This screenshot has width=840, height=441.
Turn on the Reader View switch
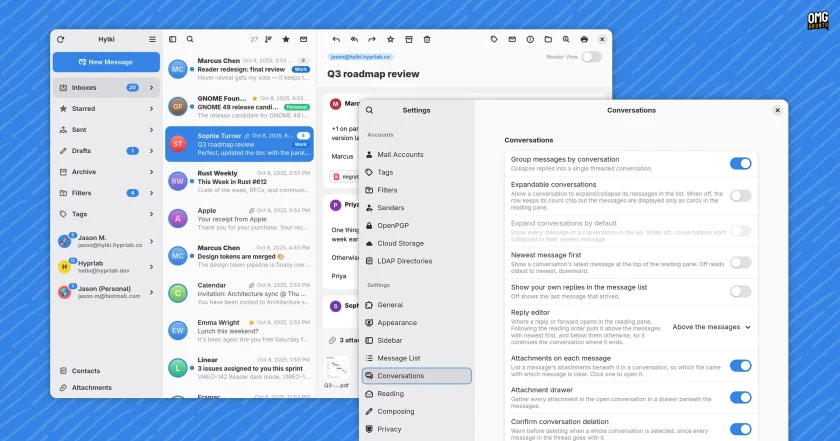(592, 57)
